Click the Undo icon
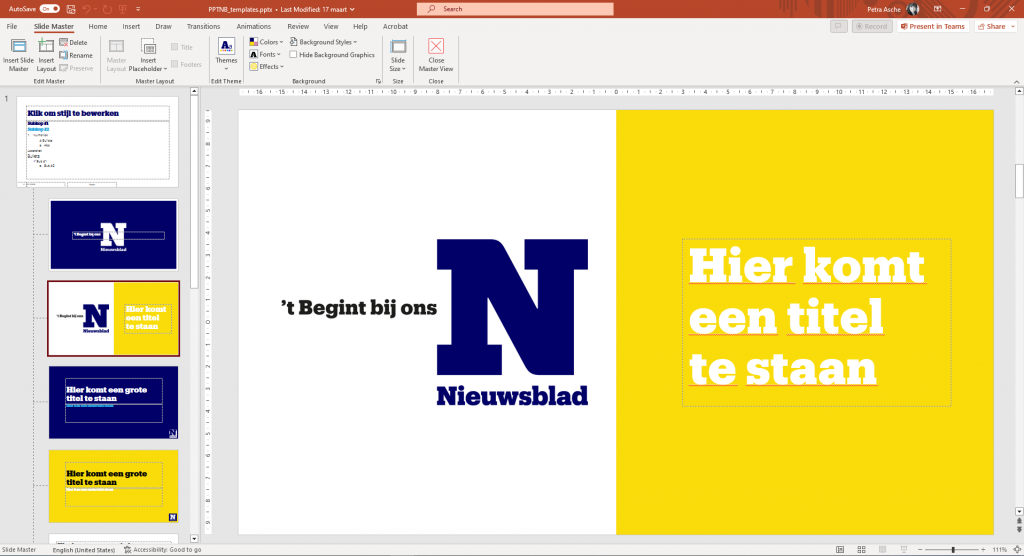The height and width of the screenshot is (556, 1024). 86,9
